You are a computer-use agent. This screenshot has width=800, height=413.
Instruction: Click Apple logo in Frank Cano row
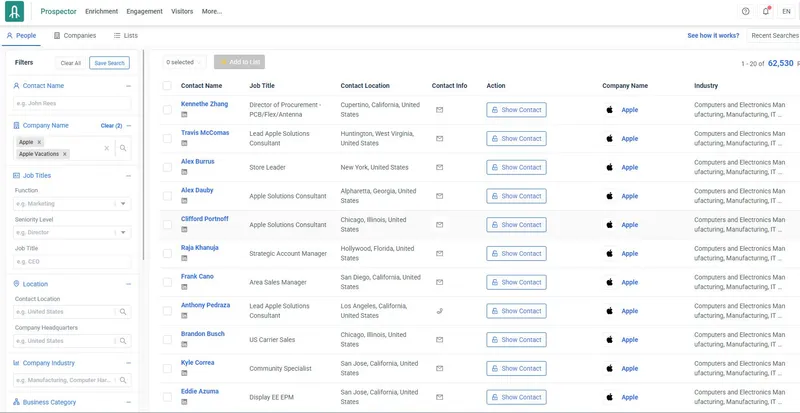(609, 282)
